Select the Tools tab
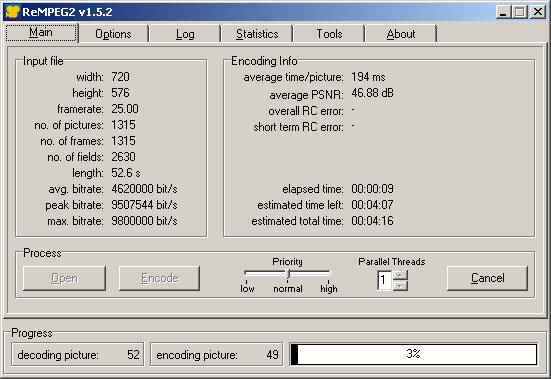The width and height of the screenshot is (551, 379). pyautogui.click(x=329, y=34)
